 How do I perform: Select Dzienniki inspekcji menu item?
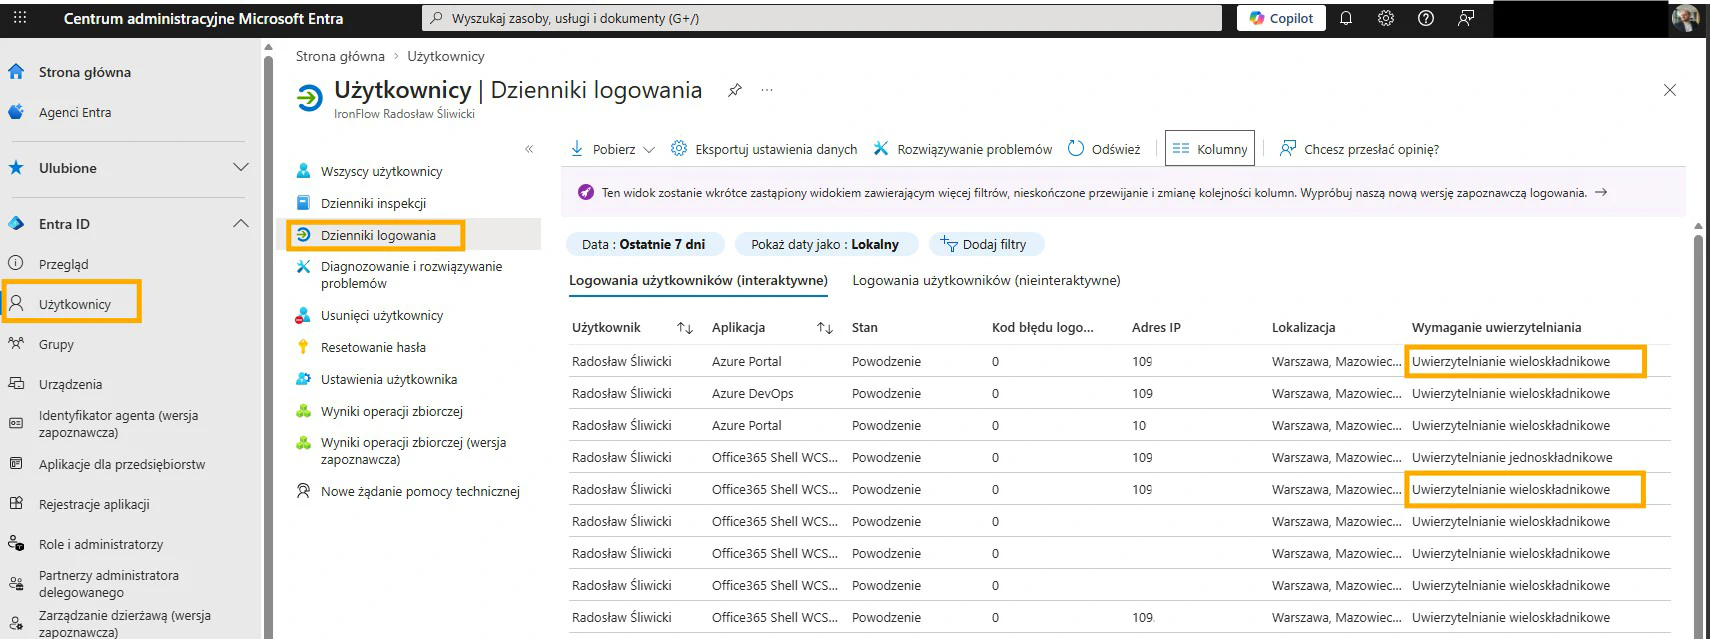tap(373, 203)
